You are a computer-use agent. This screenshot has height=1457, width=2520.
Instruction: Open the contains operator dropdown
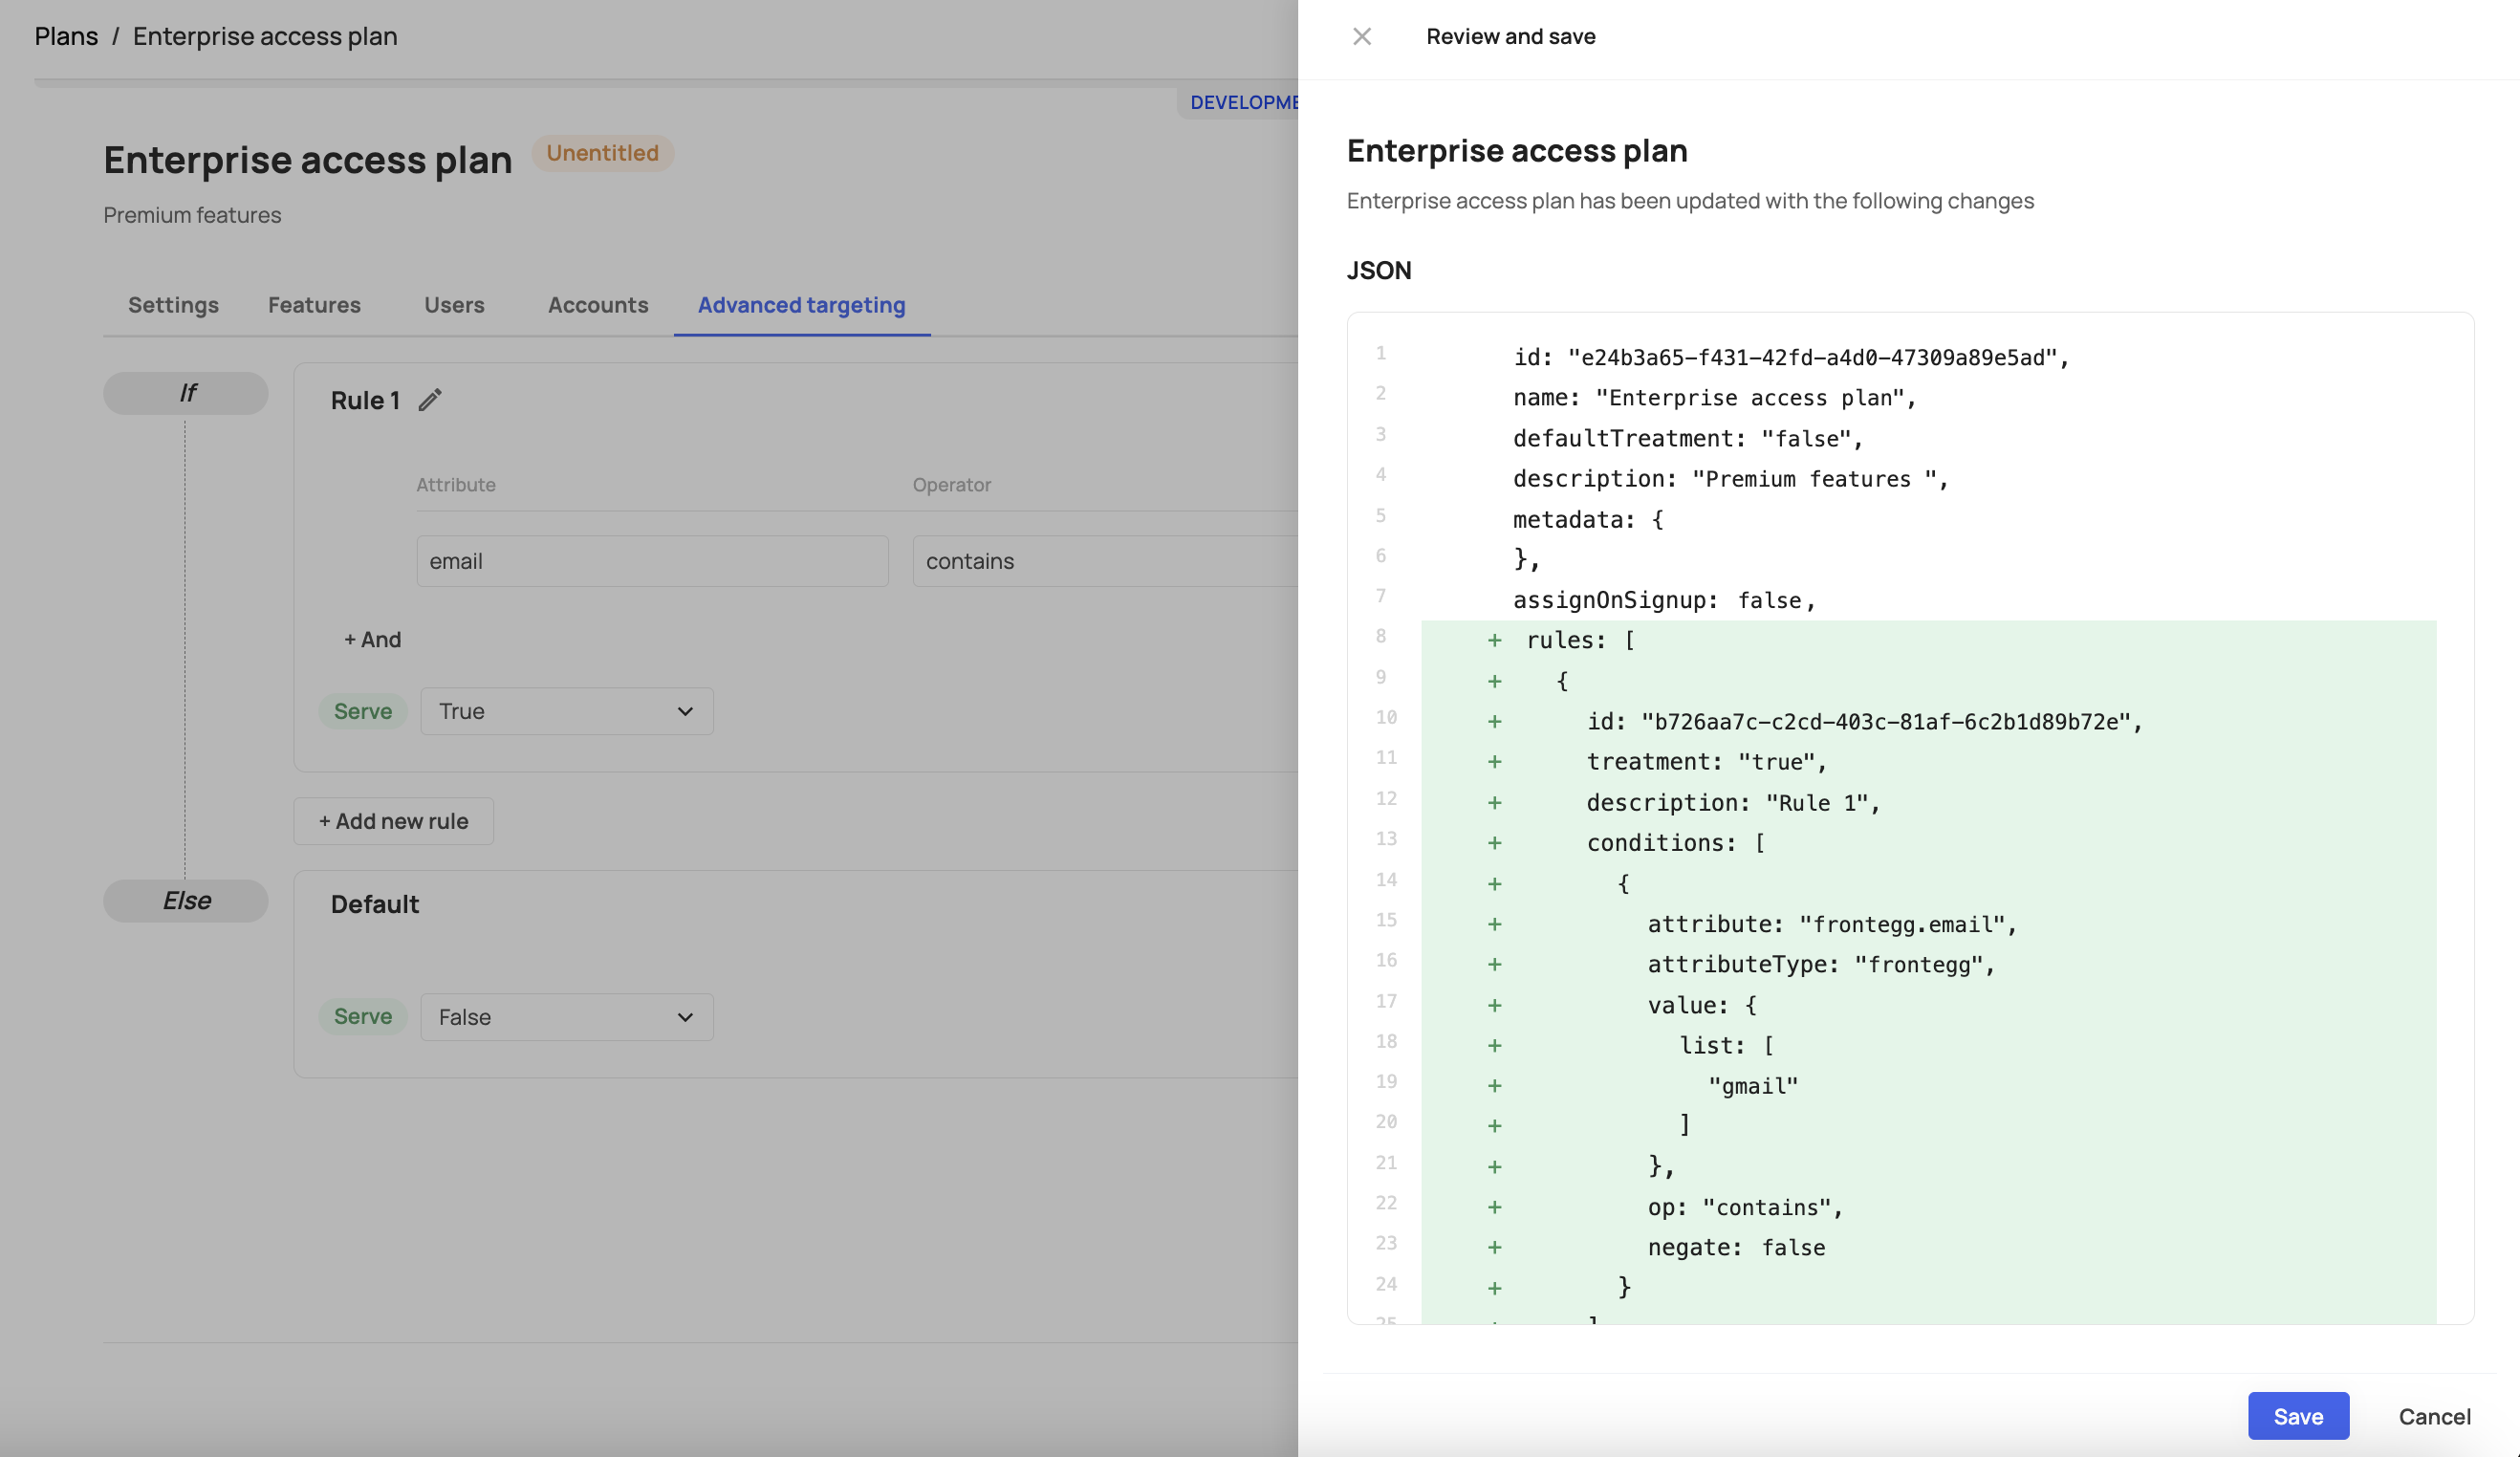tap(1100, 561)
